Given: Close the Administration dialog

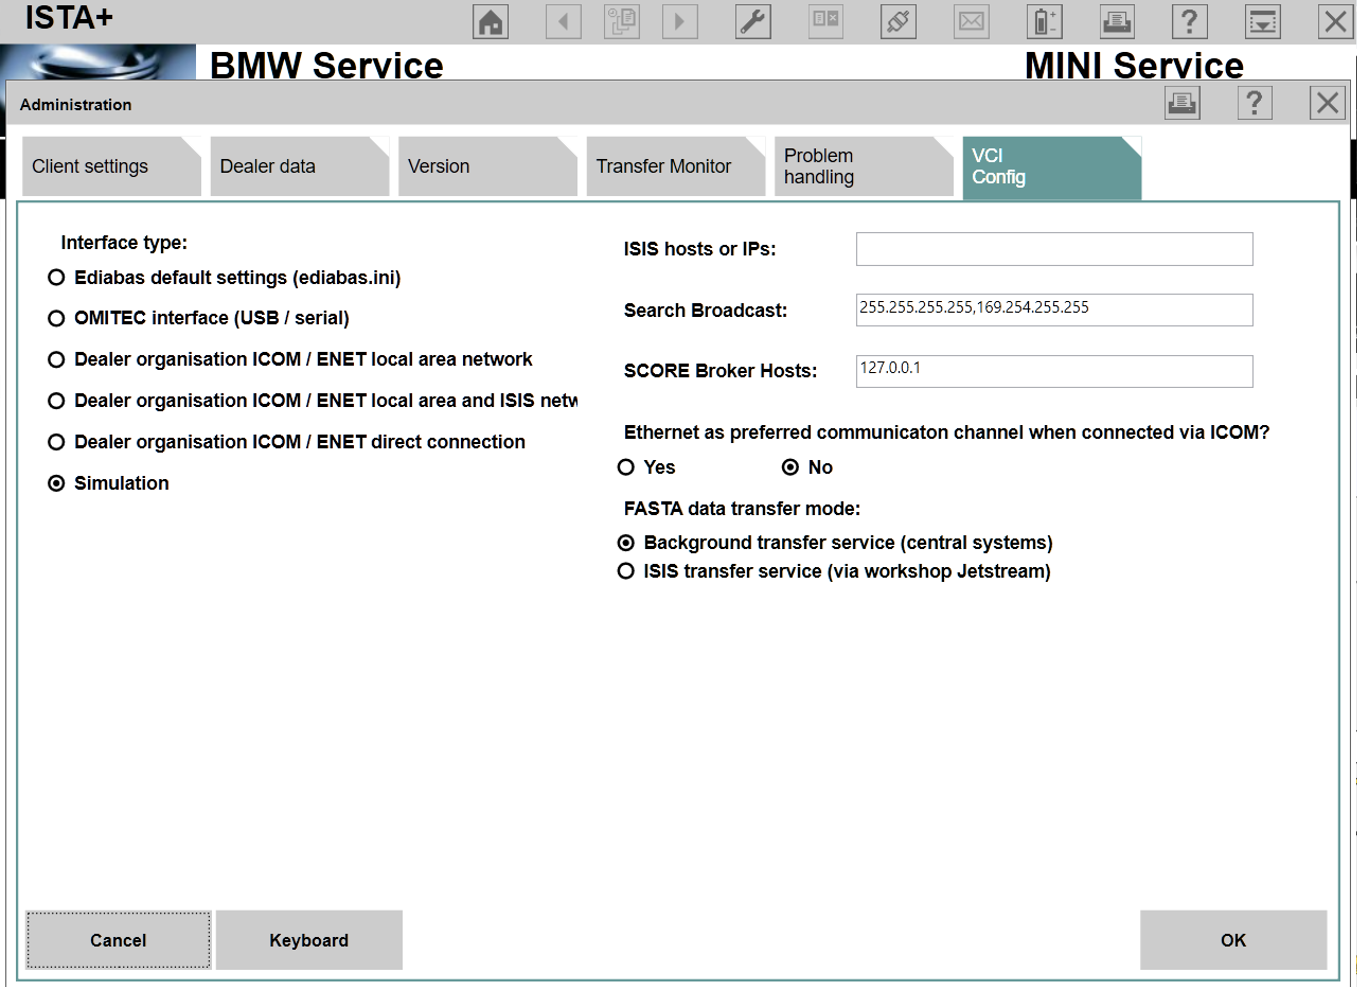Looking at the screenshot, I should tap(1327, 103).
